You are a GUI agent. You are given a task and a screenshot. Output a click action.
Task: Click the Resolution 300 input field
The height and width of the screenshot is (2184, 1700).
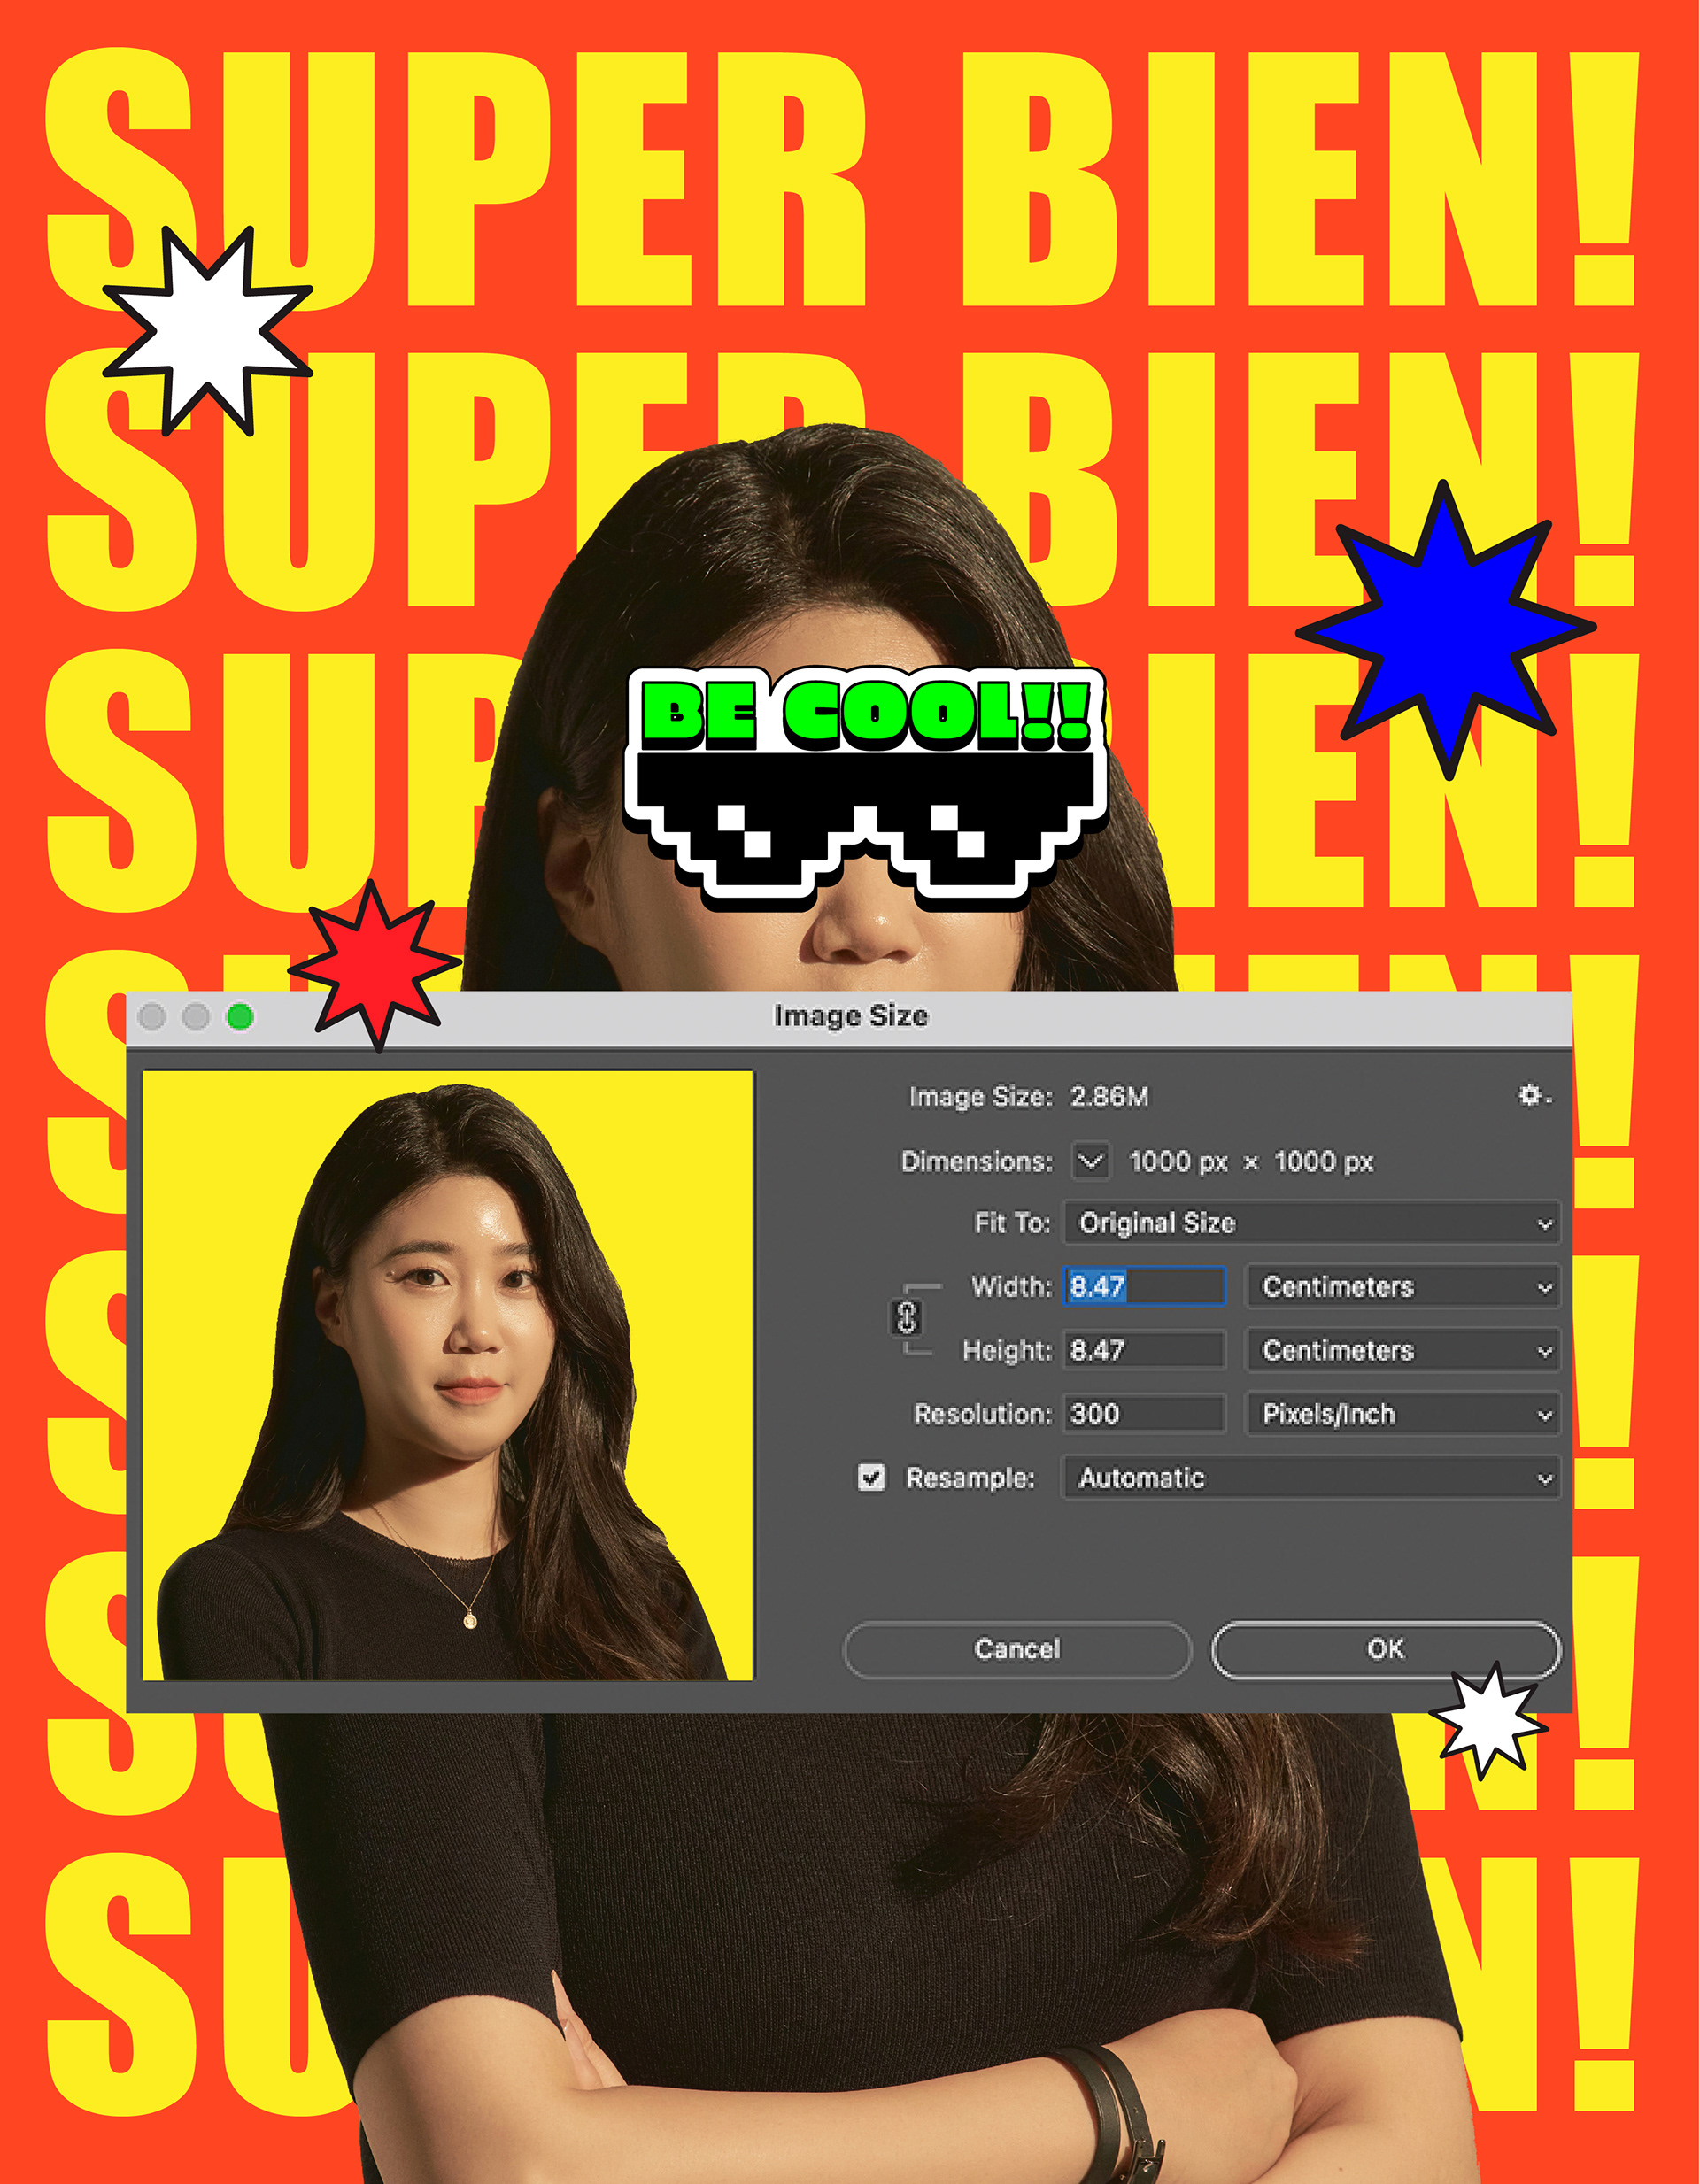click(x=1143, y=1414)
